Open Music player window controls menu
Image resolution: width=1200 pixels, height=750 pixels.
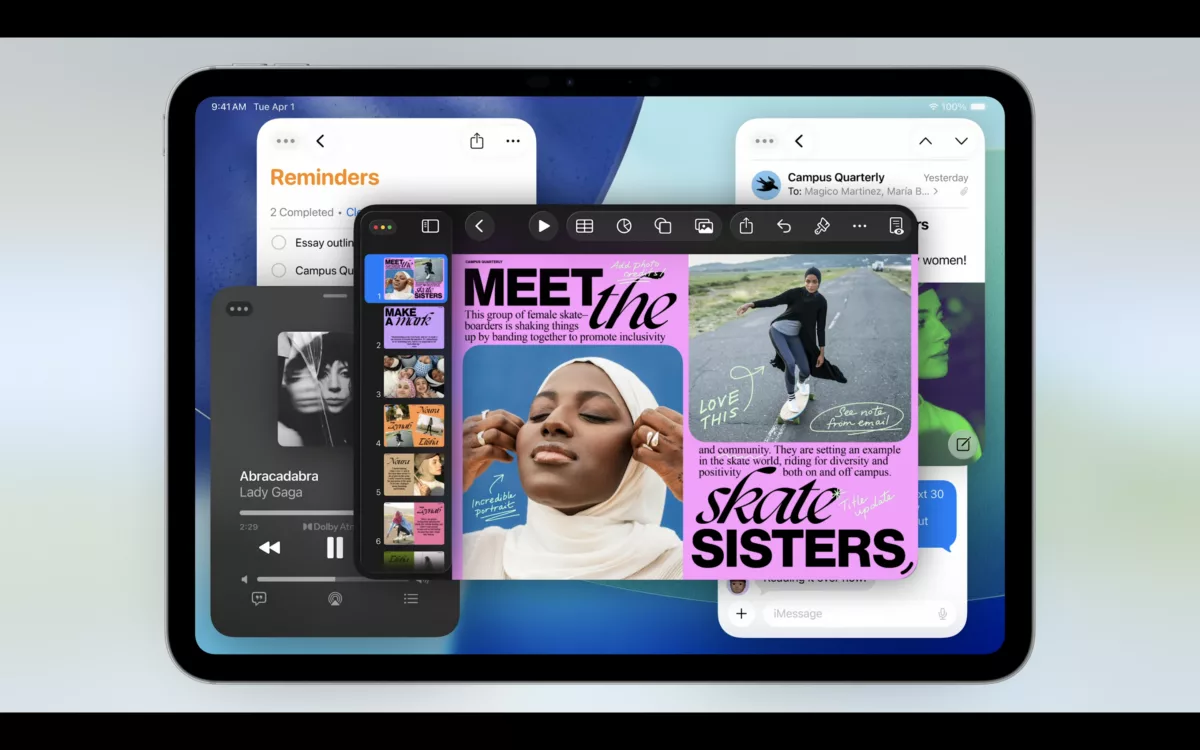click(x=239, y=309)
